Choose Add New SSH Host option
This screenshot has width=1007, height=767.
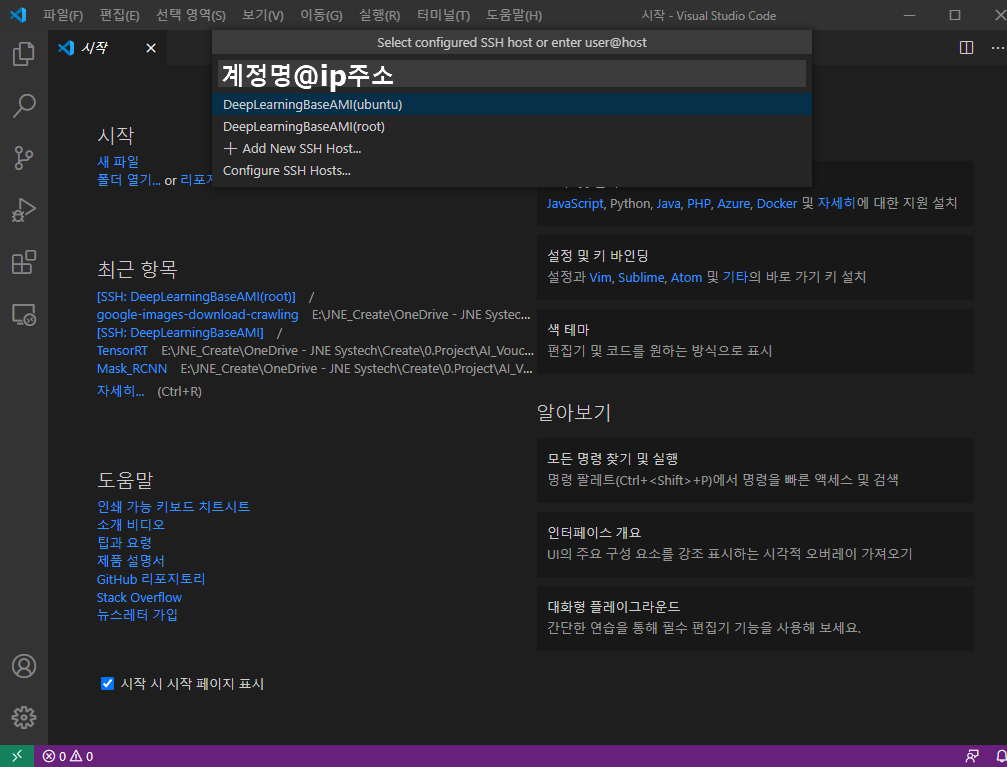click(512, 148)
